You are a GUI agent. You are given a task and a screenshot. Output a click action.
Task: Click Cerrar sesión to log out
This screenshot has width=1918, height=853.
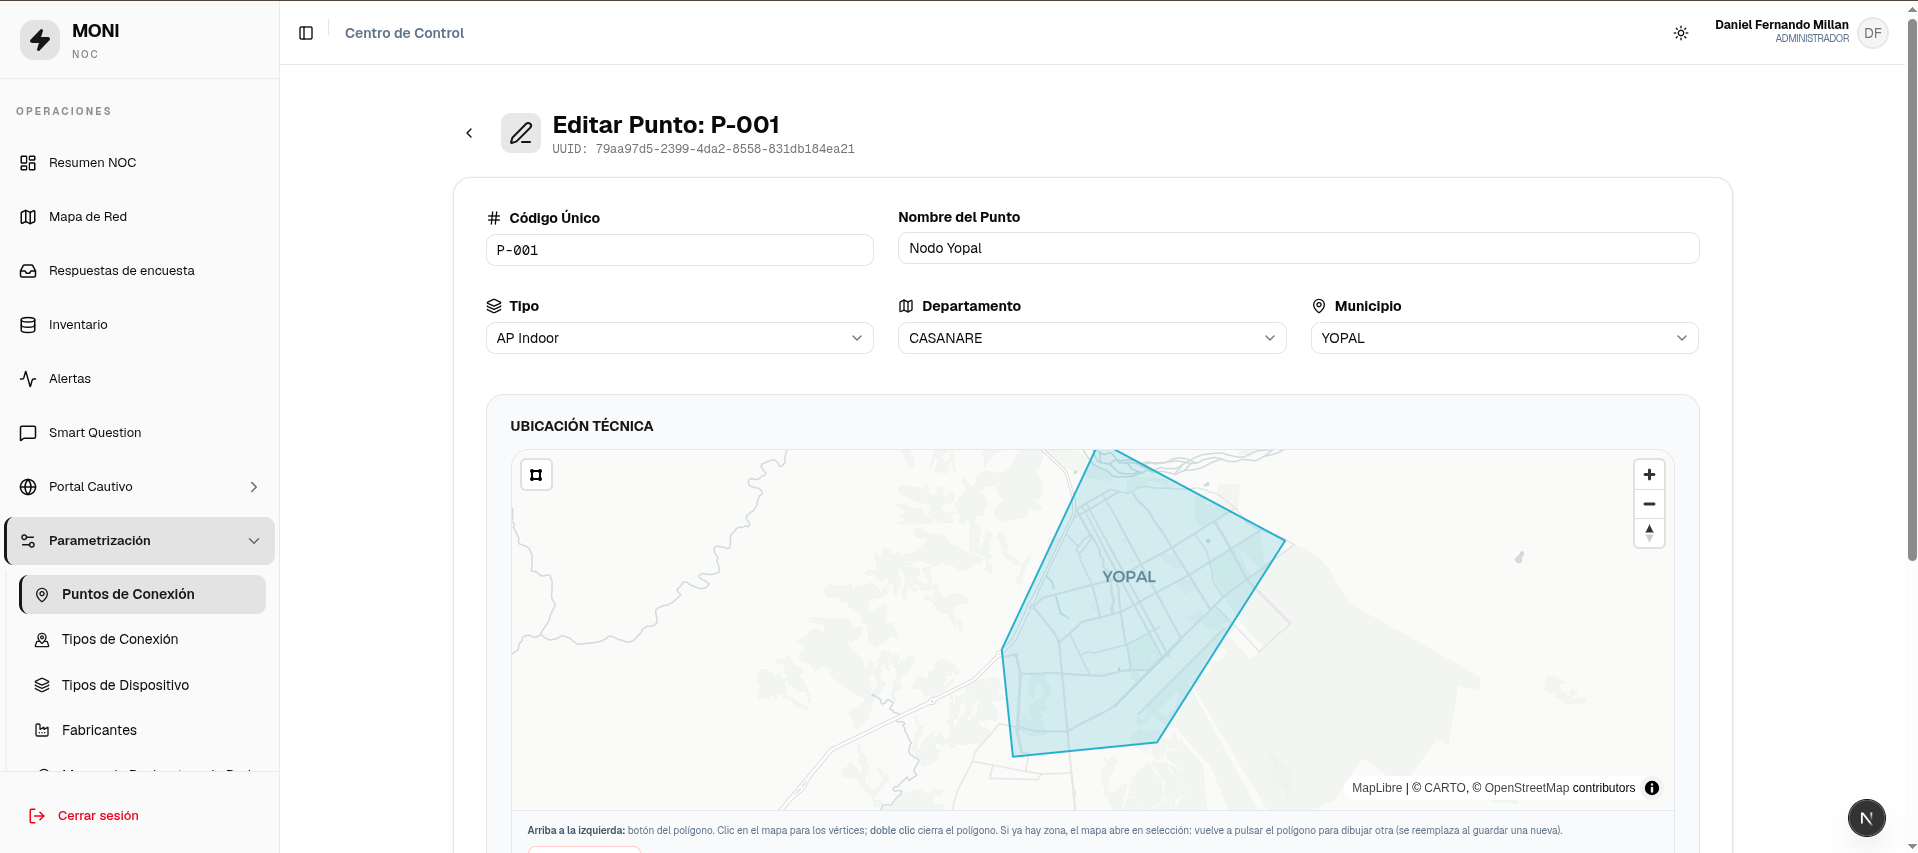coord(84,816)
